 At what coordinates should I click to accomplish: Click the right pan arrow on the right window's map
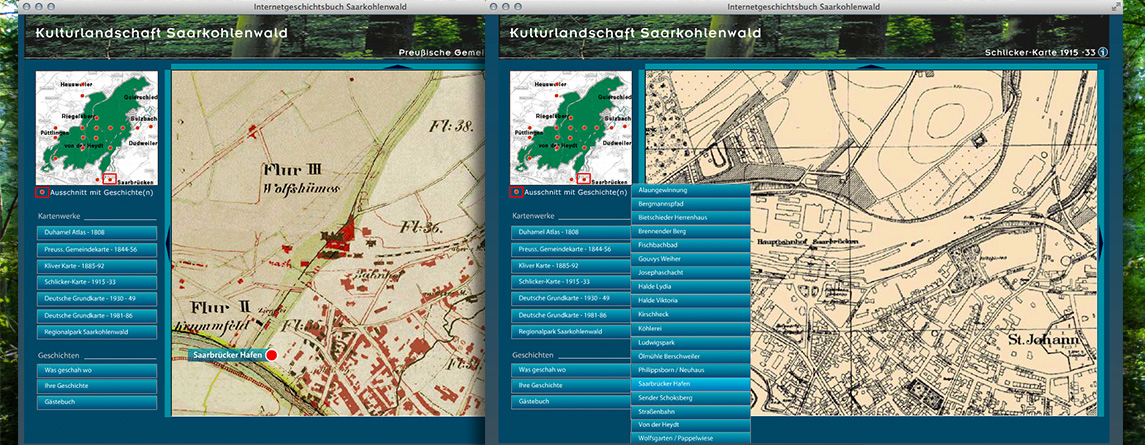1100,240
